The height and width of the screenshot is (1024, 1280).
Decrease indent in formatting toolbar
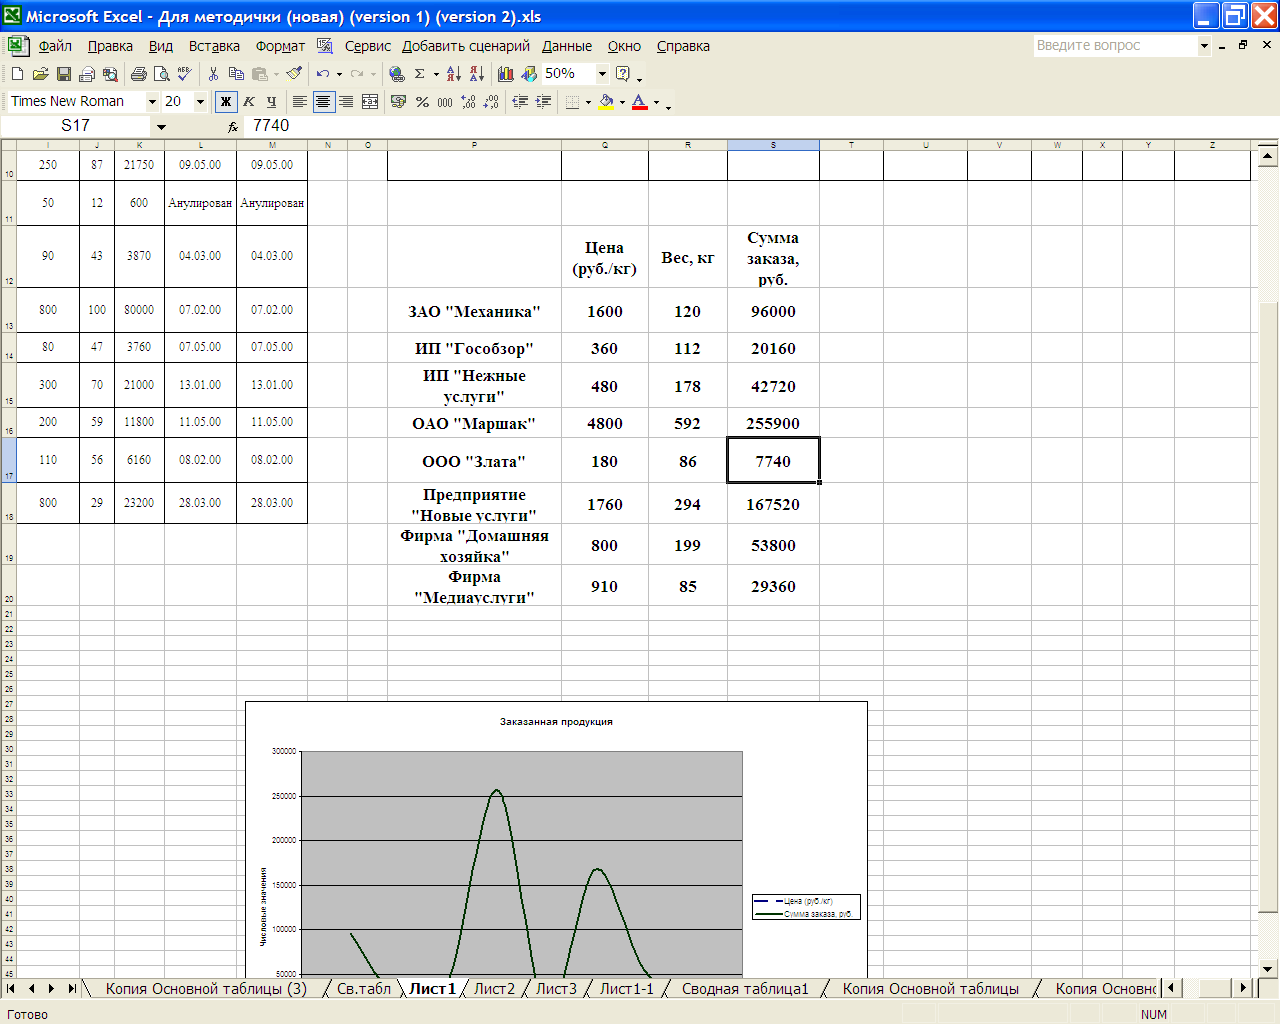(520, 101)
